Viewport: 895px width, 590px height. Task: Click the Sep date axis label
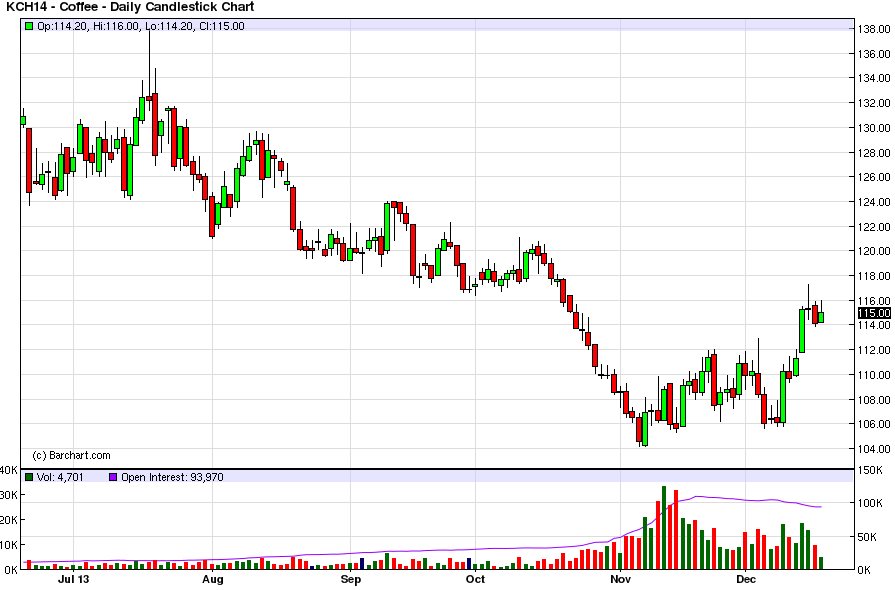click(350, 580)
